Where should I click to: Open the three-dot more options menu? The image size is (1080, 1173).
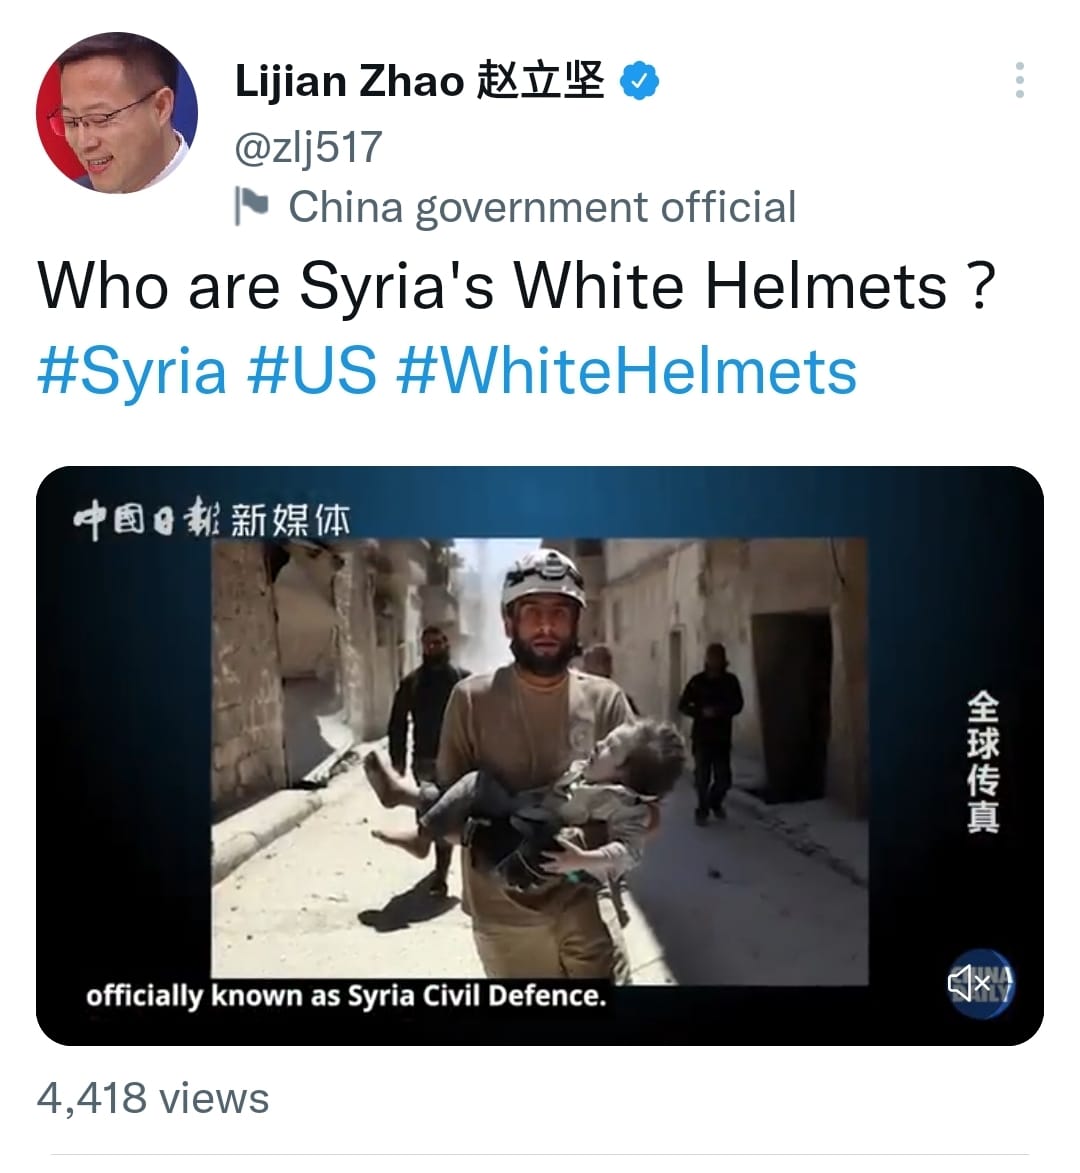click(1019, 80)
